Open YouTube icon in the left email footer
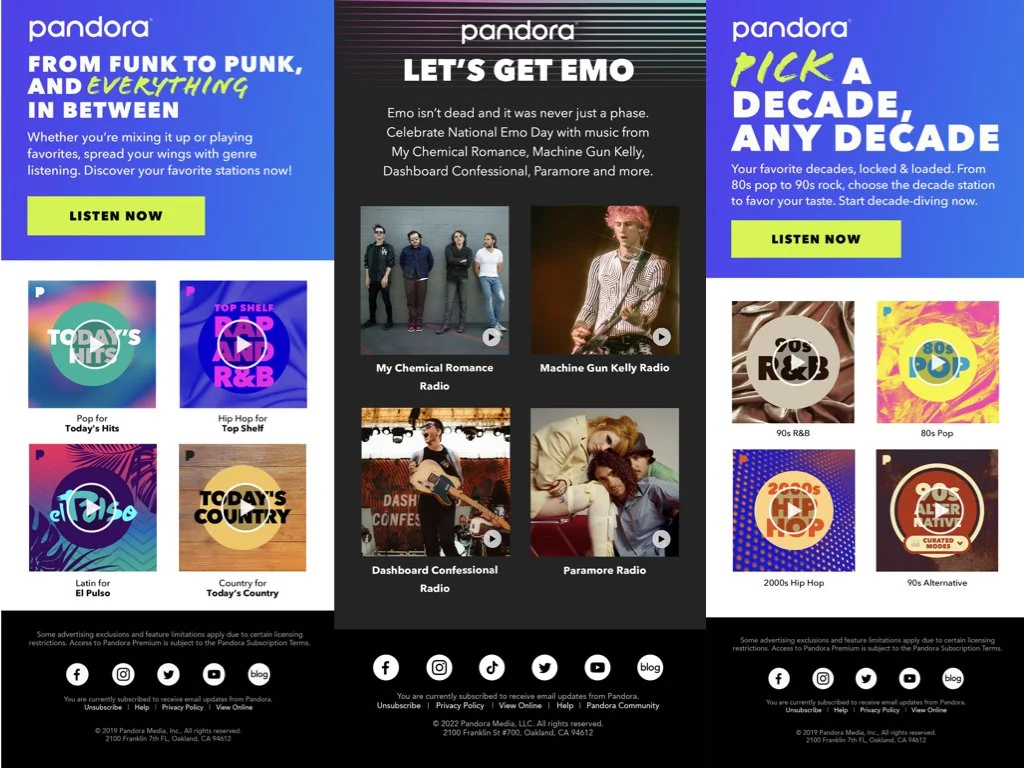The height and width of the screenshot is (768, 1024). 214,674
